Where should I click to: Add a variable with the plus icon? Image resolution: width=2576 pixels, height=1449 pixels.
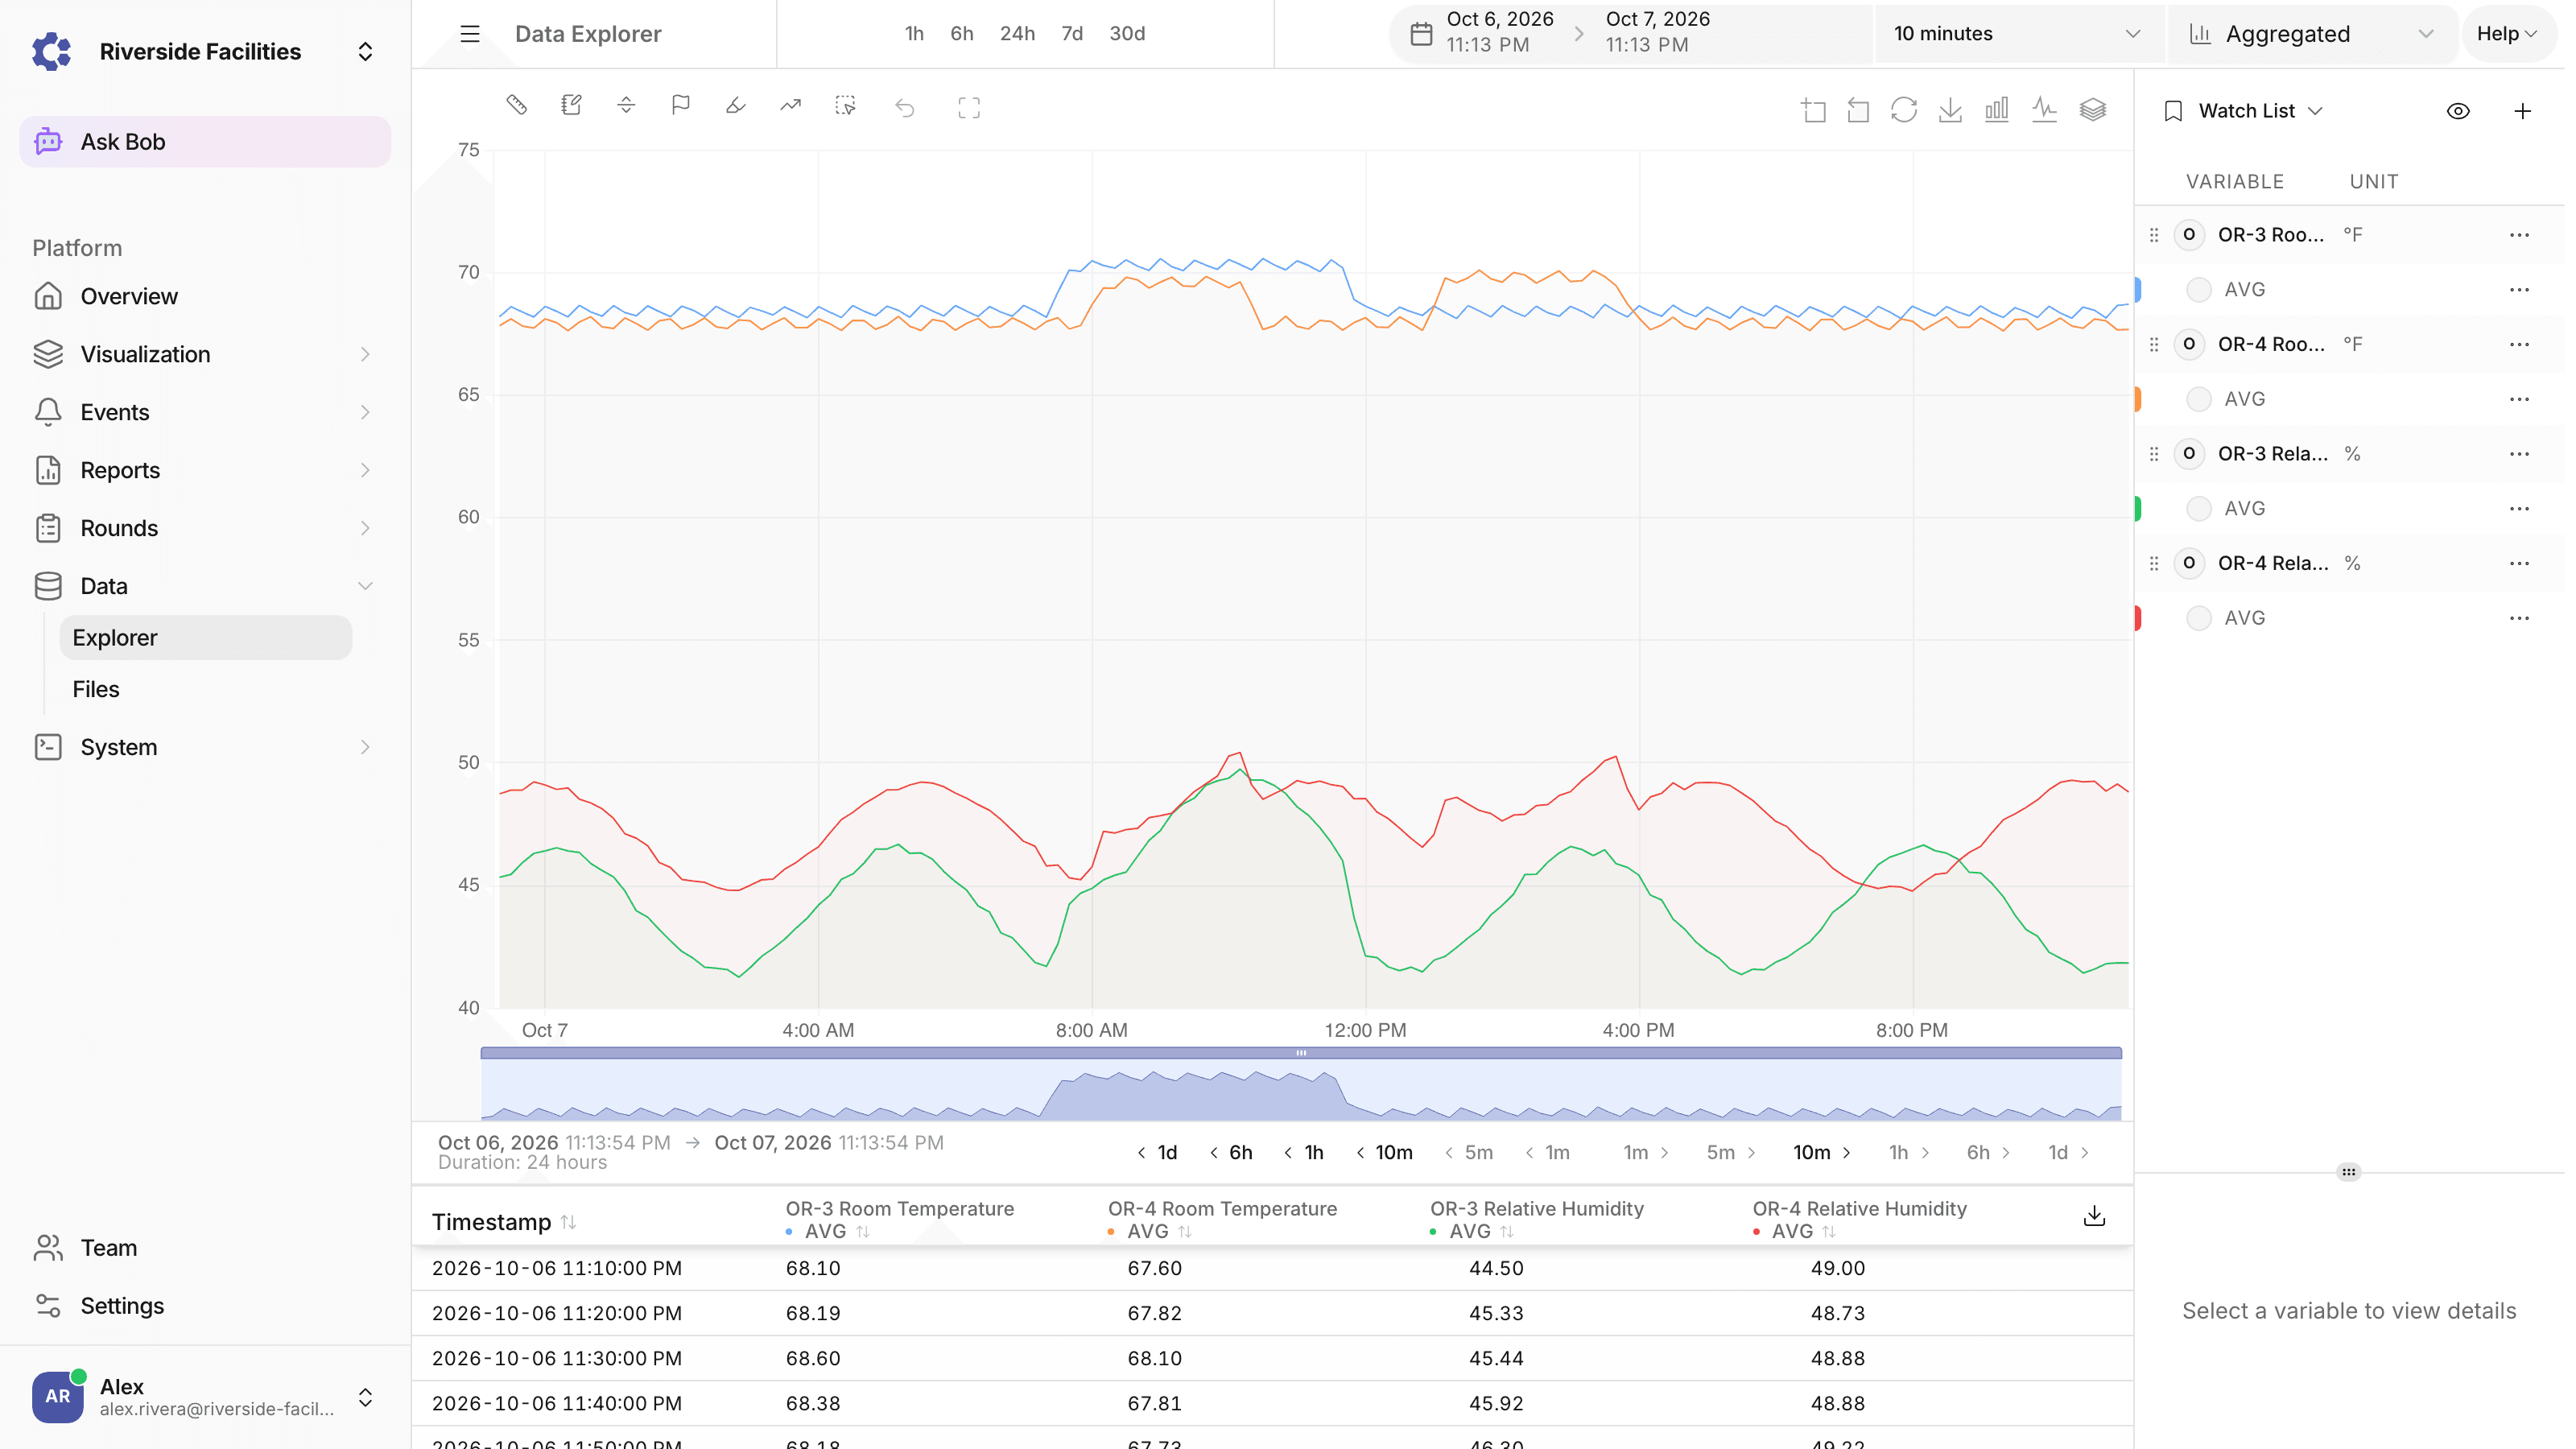tap(2523, 111)
